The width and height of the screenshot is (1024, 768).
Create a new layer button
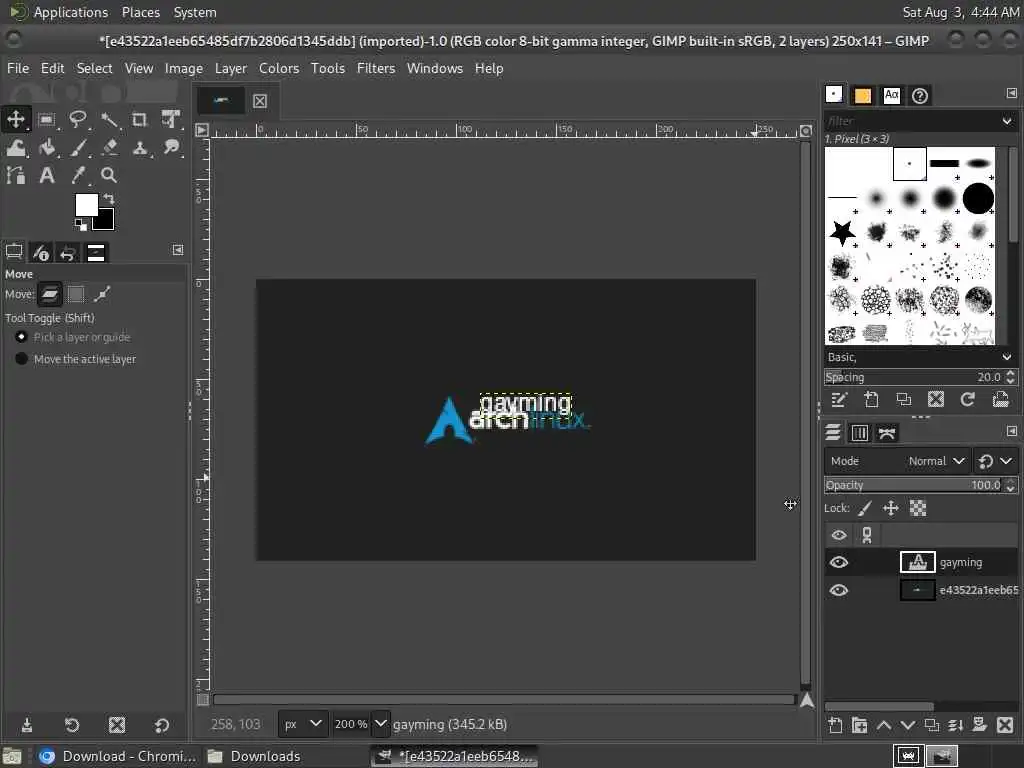click(x=835, y=725)
